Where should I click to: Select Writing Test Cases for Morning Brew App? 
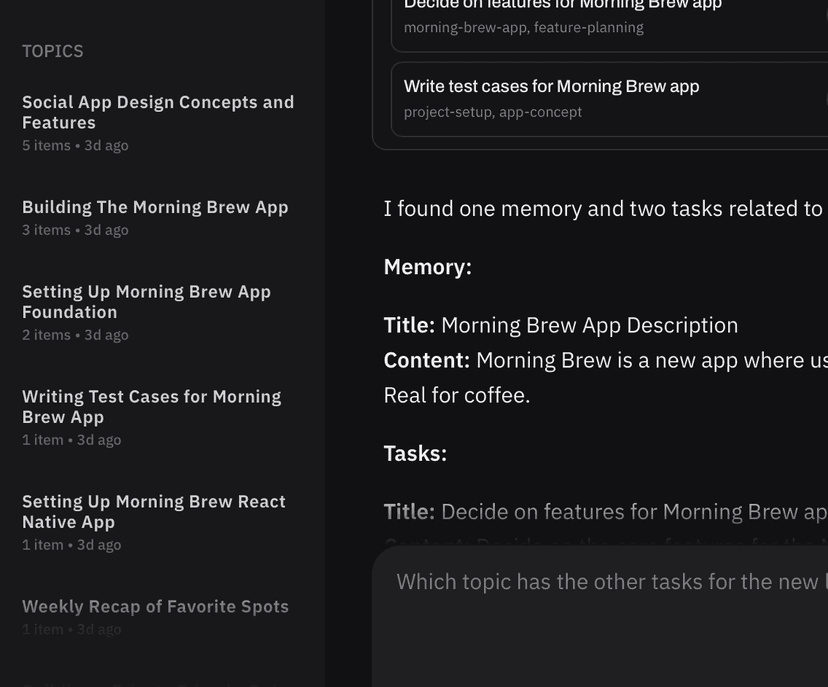tap(151, 406)
